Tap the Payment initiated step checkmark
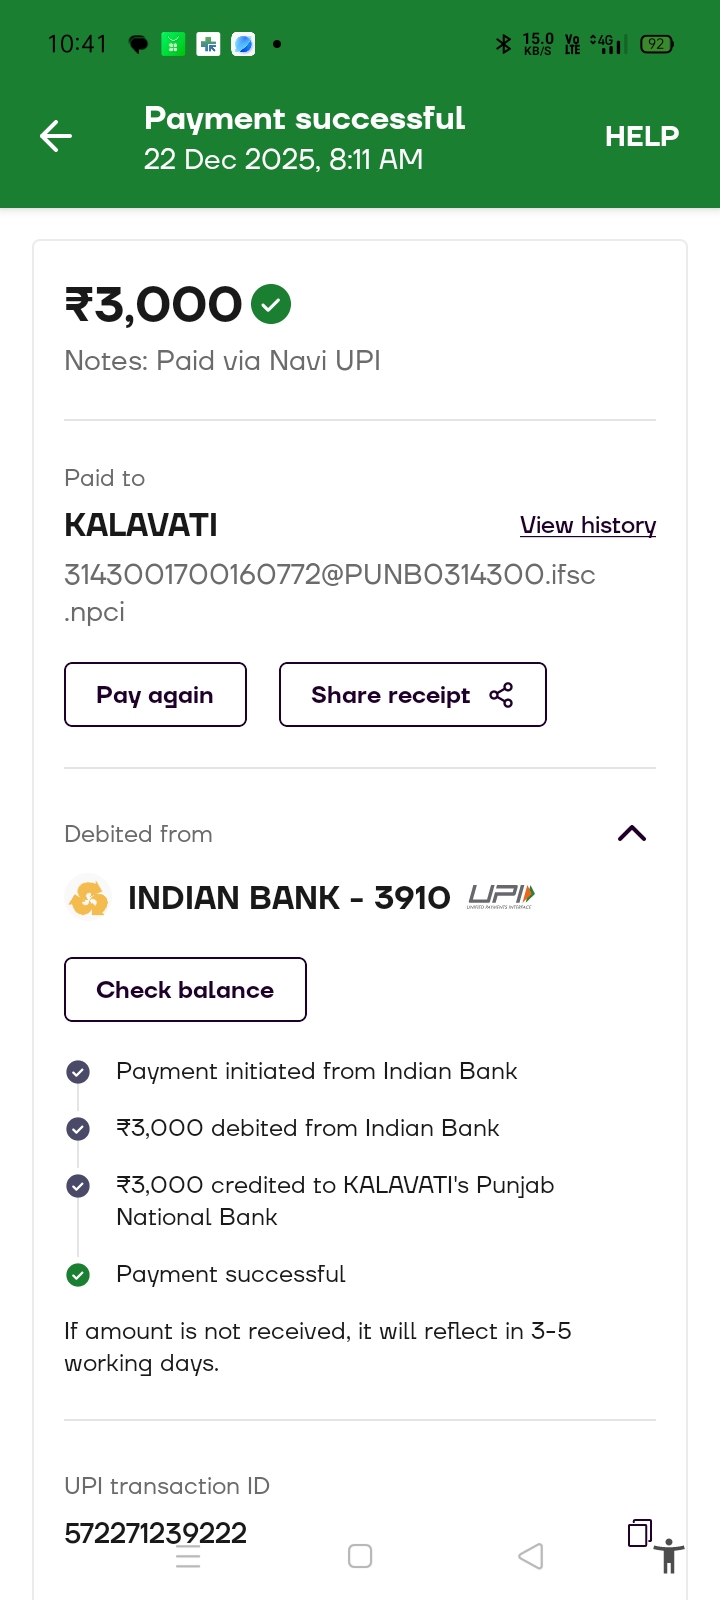 click(78, 1072)
